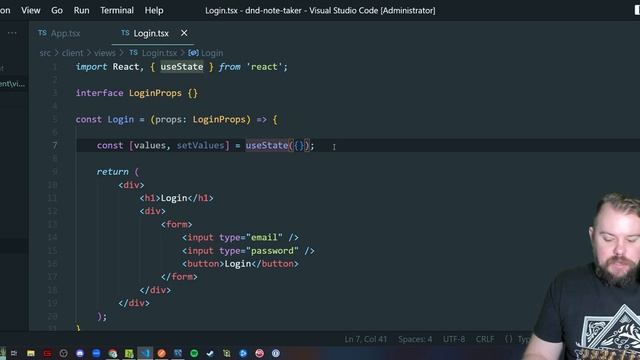Screen dimensions: 640x360
Task: Open Google Chrome from the taskbar
Action: pos(113,353)
